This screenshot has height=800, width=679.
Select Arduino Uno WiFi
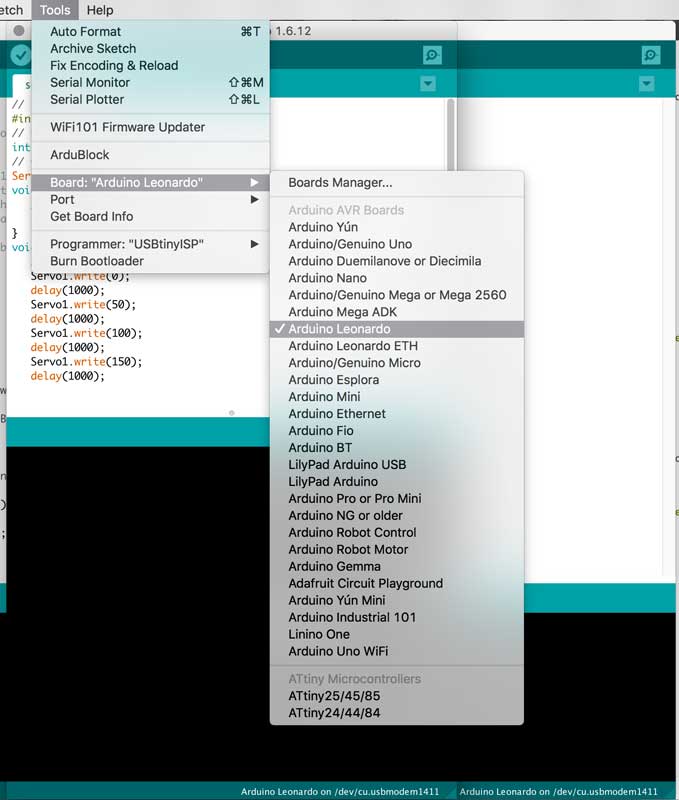click(397, 651)
